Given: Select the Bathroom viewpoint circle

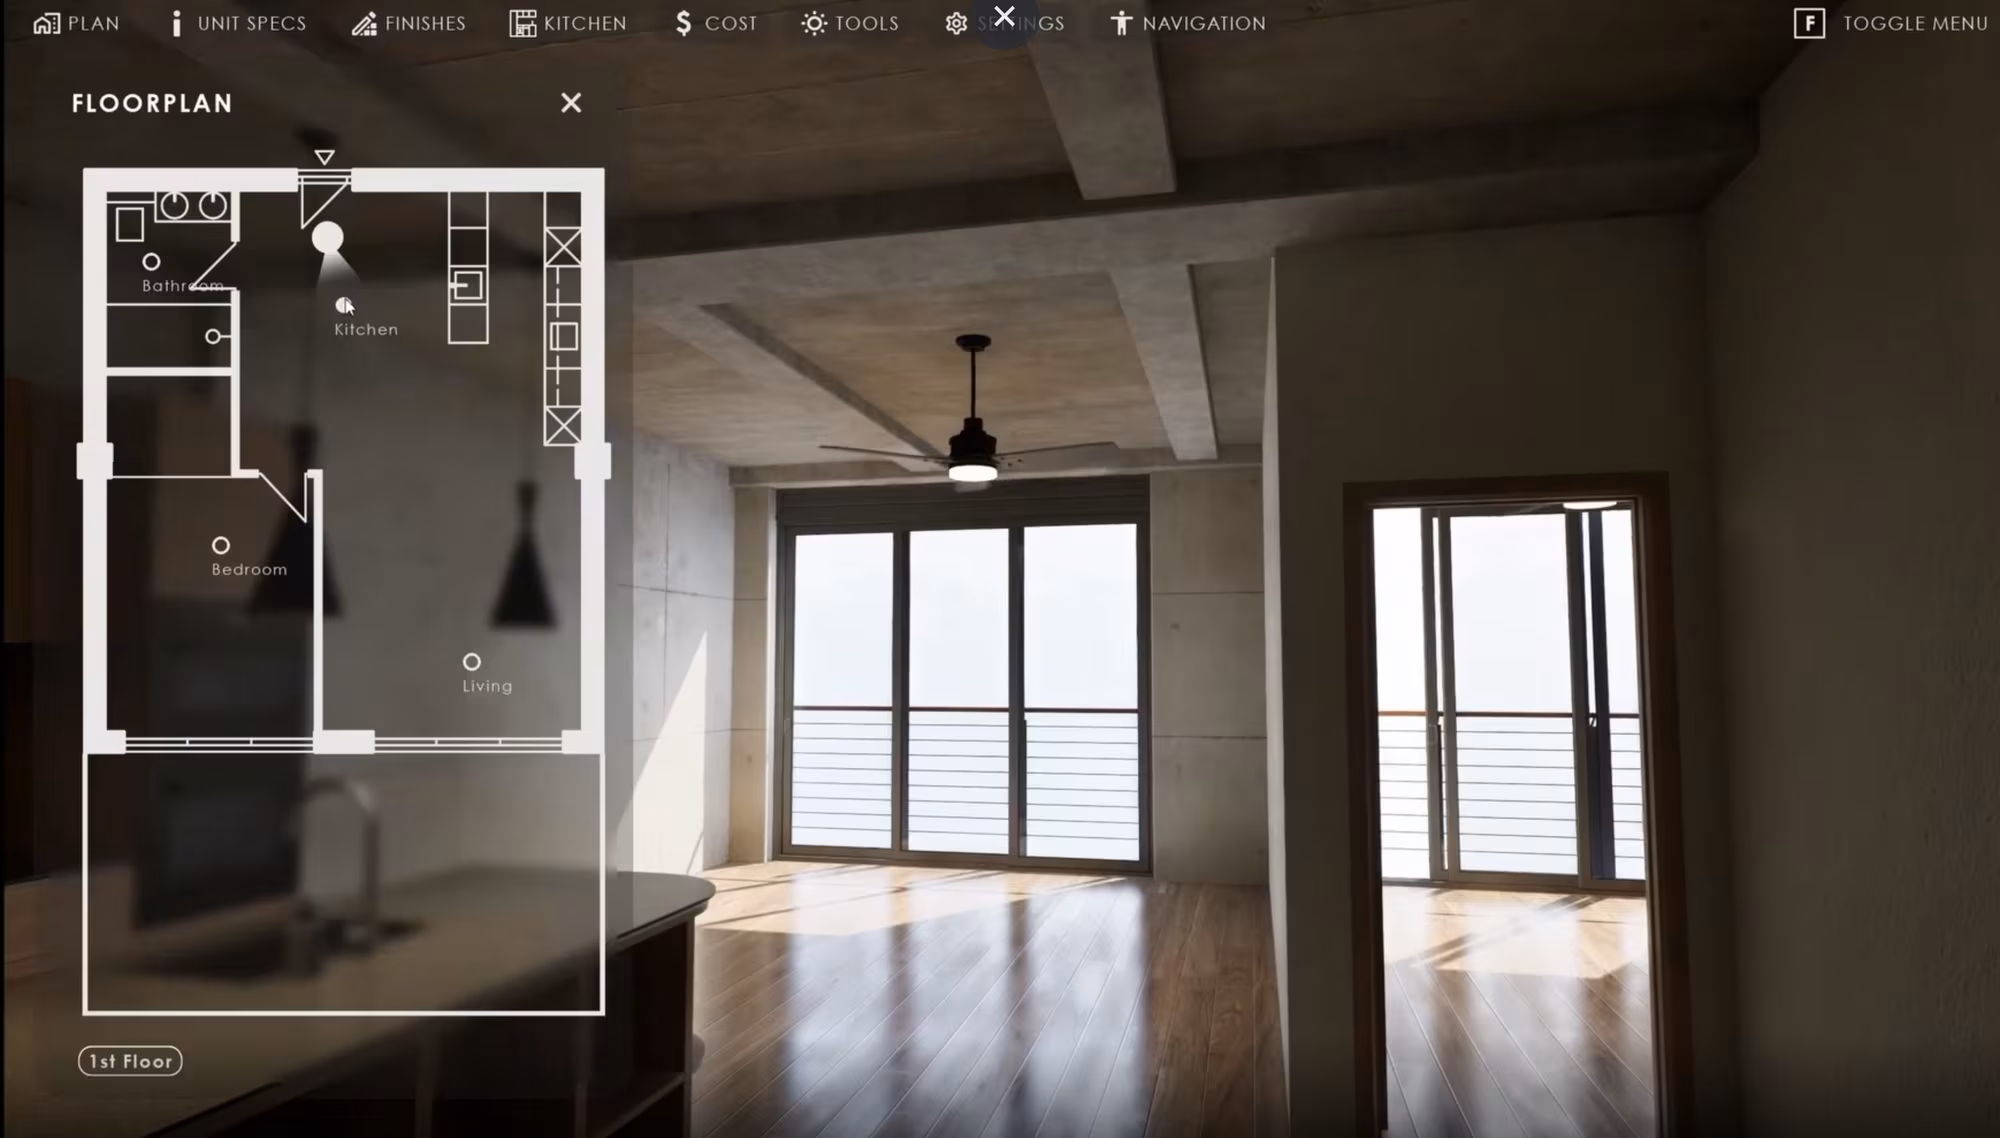Looking at the screenshot, I should pos(152,261).
